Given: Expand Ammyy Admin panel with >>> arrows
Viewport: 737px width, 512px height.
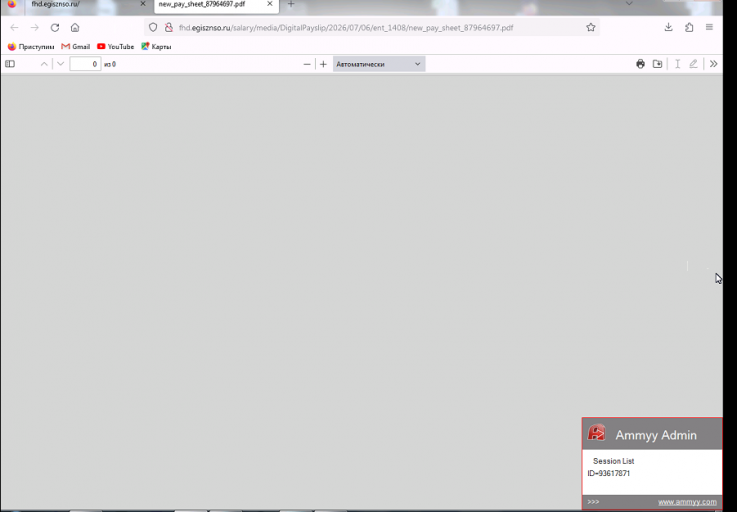Looking at the screenshot, I should [593, 502].
